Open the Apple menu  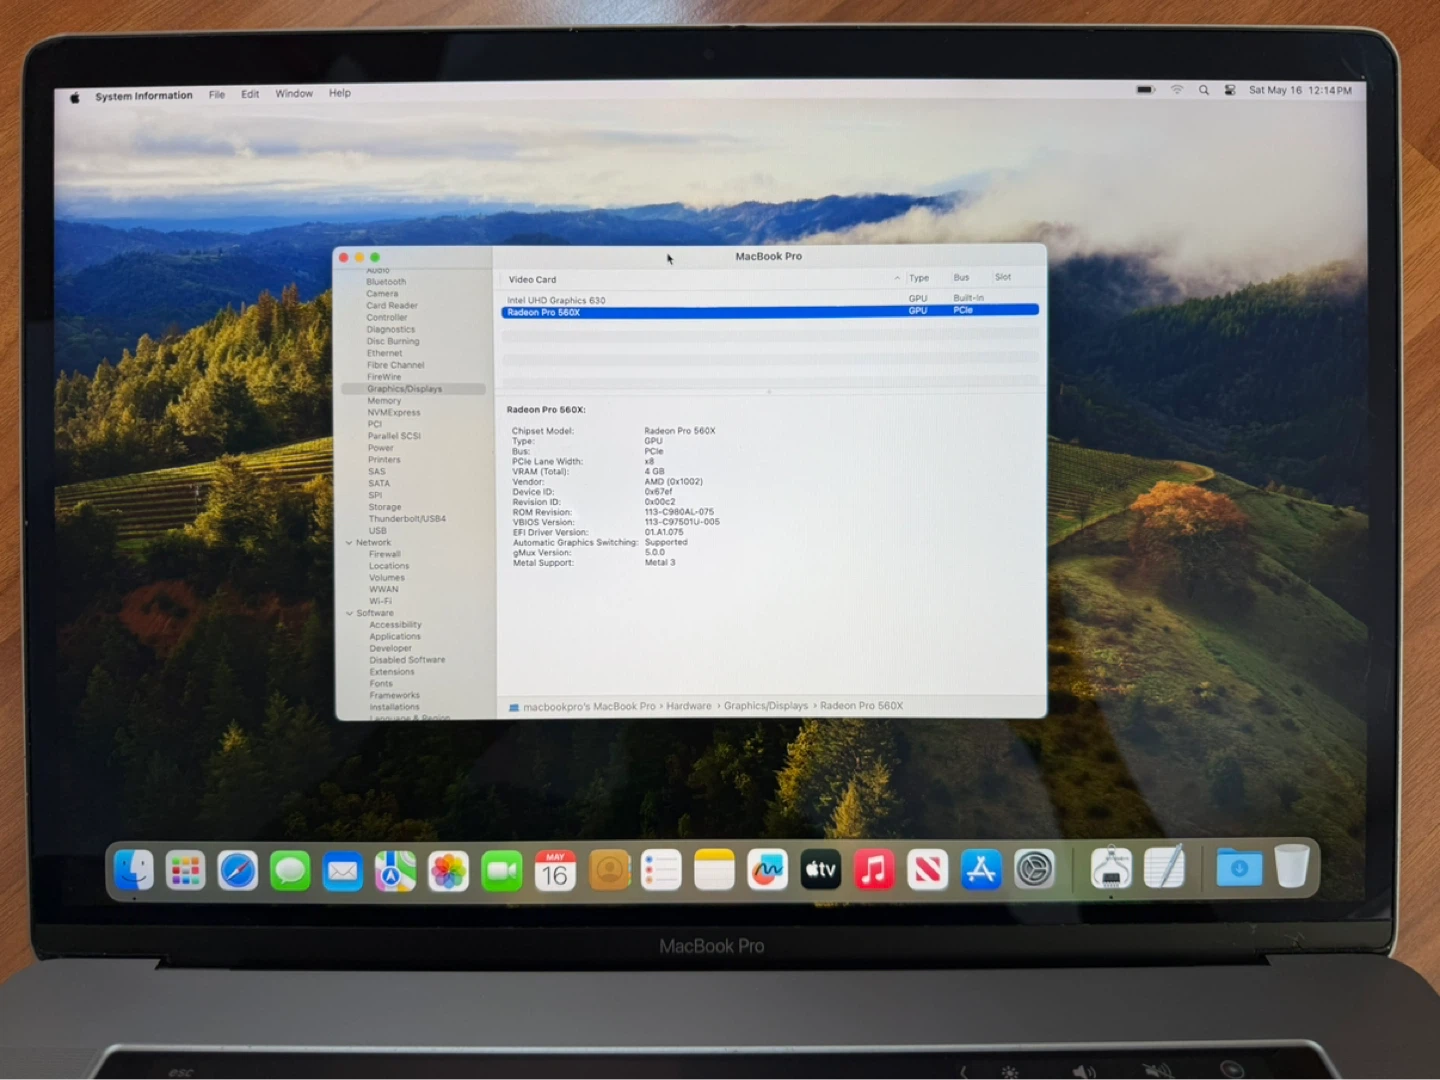click(75, 97)
